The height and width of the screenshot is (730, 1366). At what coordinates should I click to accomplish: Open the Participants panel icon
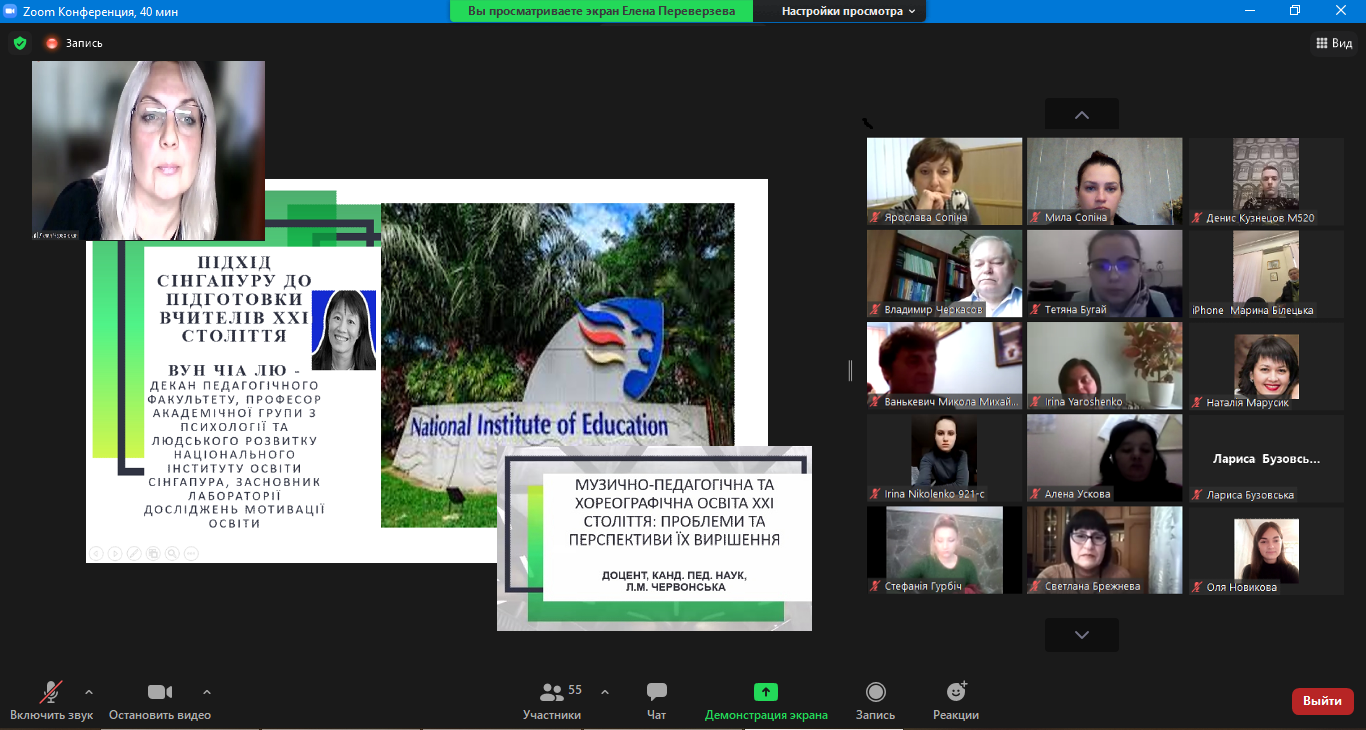click(x=552, y=692)
